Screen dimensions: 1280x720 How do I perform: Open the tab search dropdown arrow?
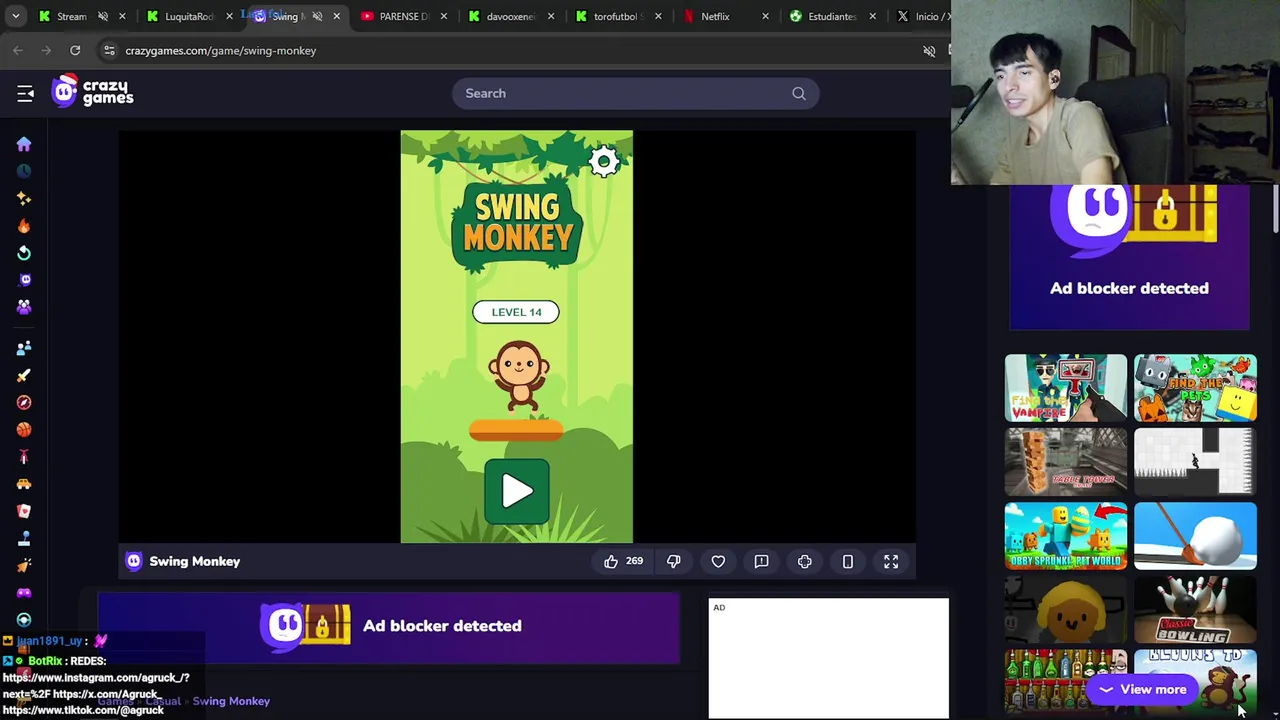(15, 16)
